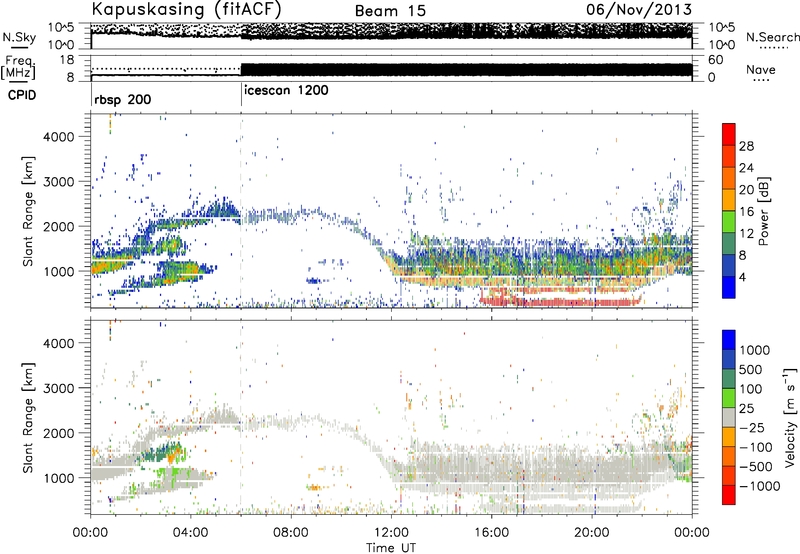800x554 pixels.
Task: Click the "-100" velocity colorbar tick
Action: click(756, 447)
